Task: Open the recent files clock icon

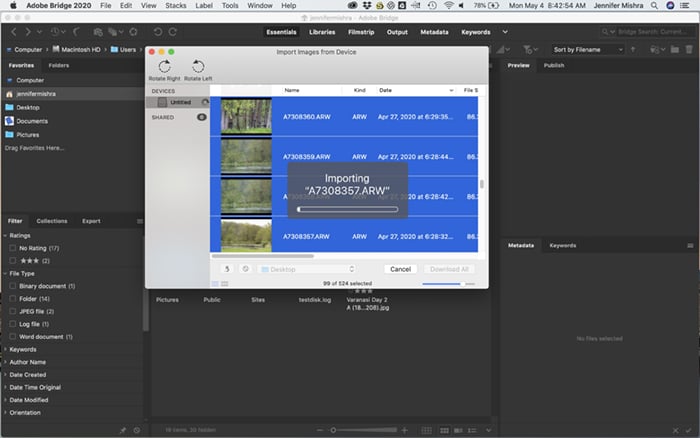Action: (55, 32)
